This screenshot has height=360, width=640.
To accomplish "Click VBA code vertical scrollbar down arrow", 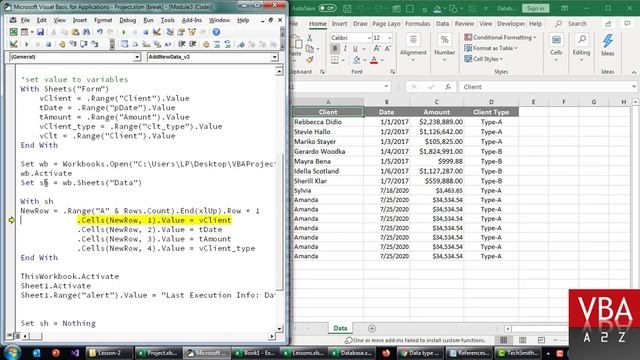I will 279,329.
